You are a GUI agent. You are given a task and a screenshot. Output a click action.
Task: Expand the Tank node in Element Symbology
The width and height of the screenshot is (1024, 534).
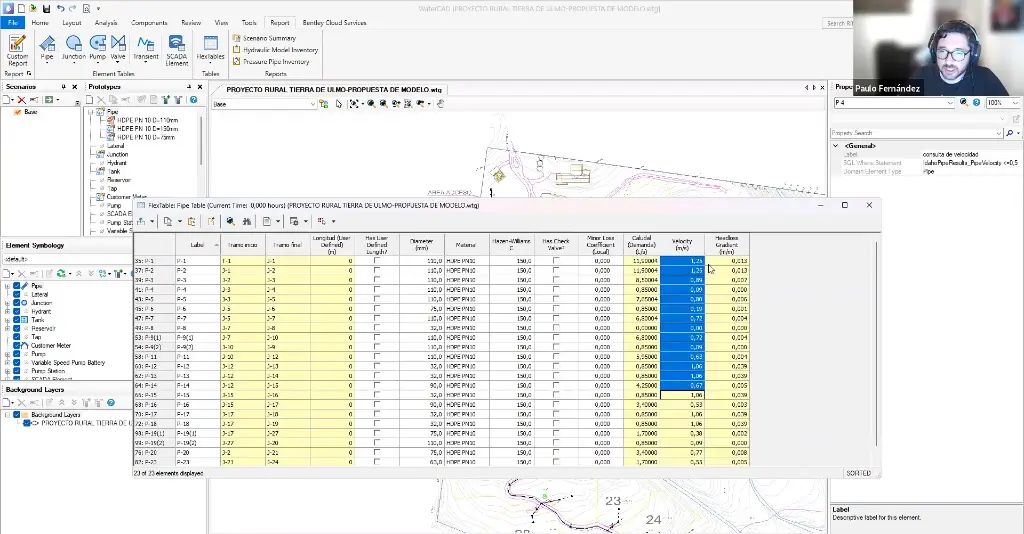coord(7,320)
